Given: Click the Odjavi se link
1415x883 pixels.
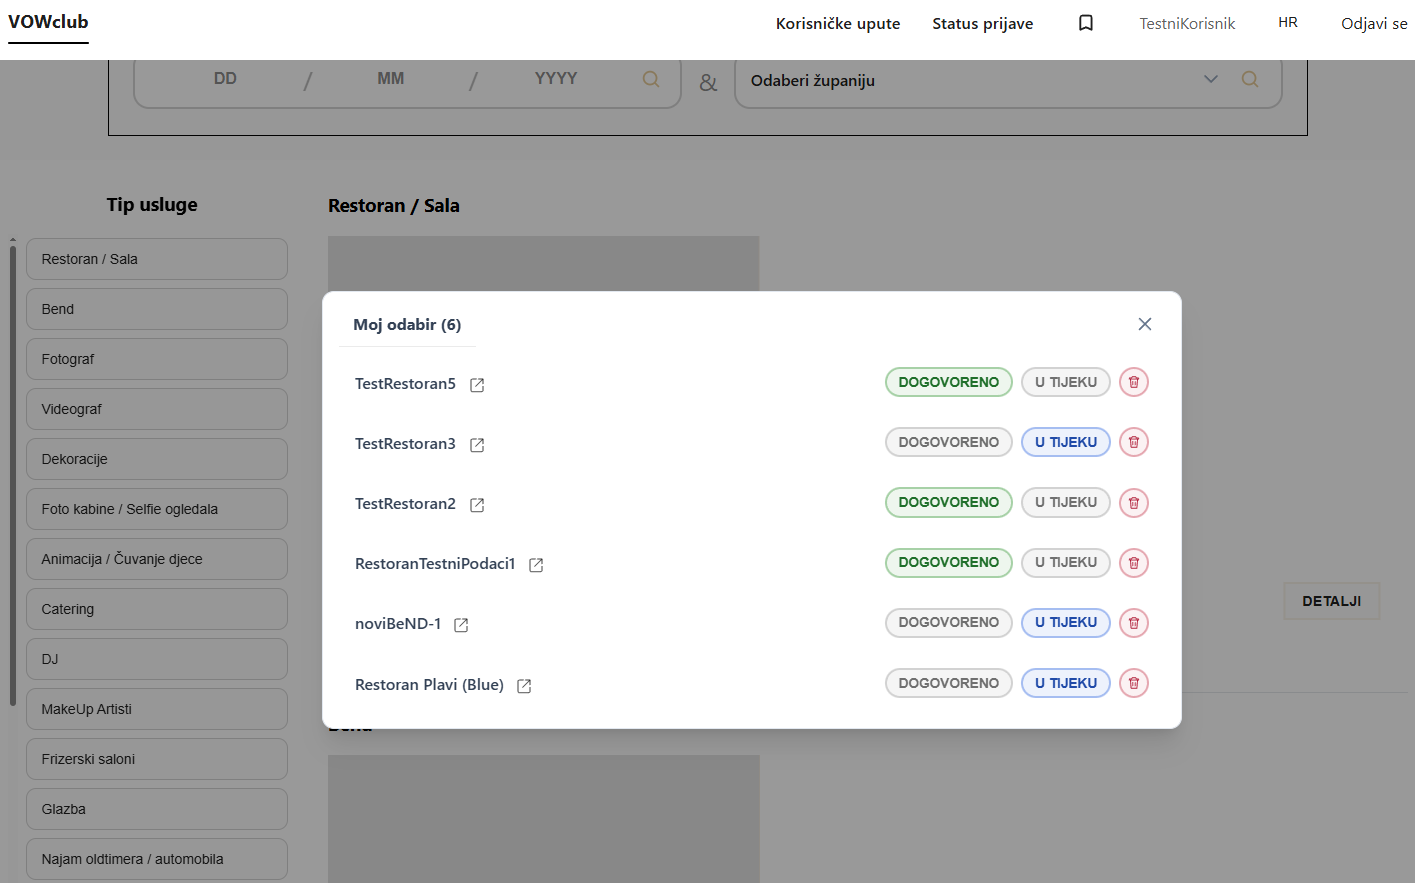Looking at the screenshot, I should (x=1373, y=23).
